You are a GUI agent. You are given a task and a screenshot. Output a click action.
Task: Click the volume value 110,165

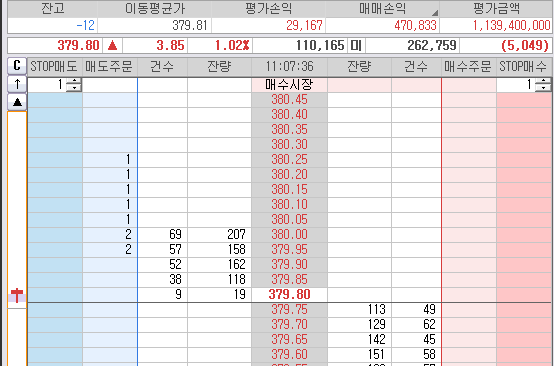click(320, 46)
